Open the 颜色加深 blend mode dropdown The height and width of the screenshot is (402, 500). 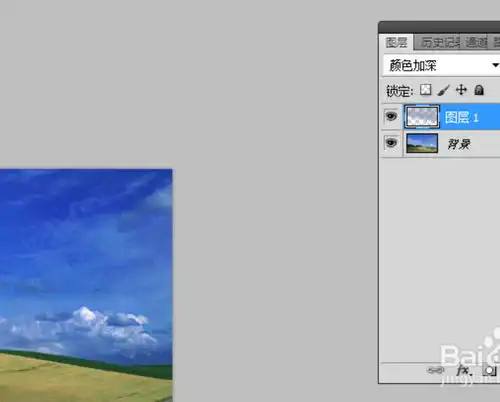[442, 65]
